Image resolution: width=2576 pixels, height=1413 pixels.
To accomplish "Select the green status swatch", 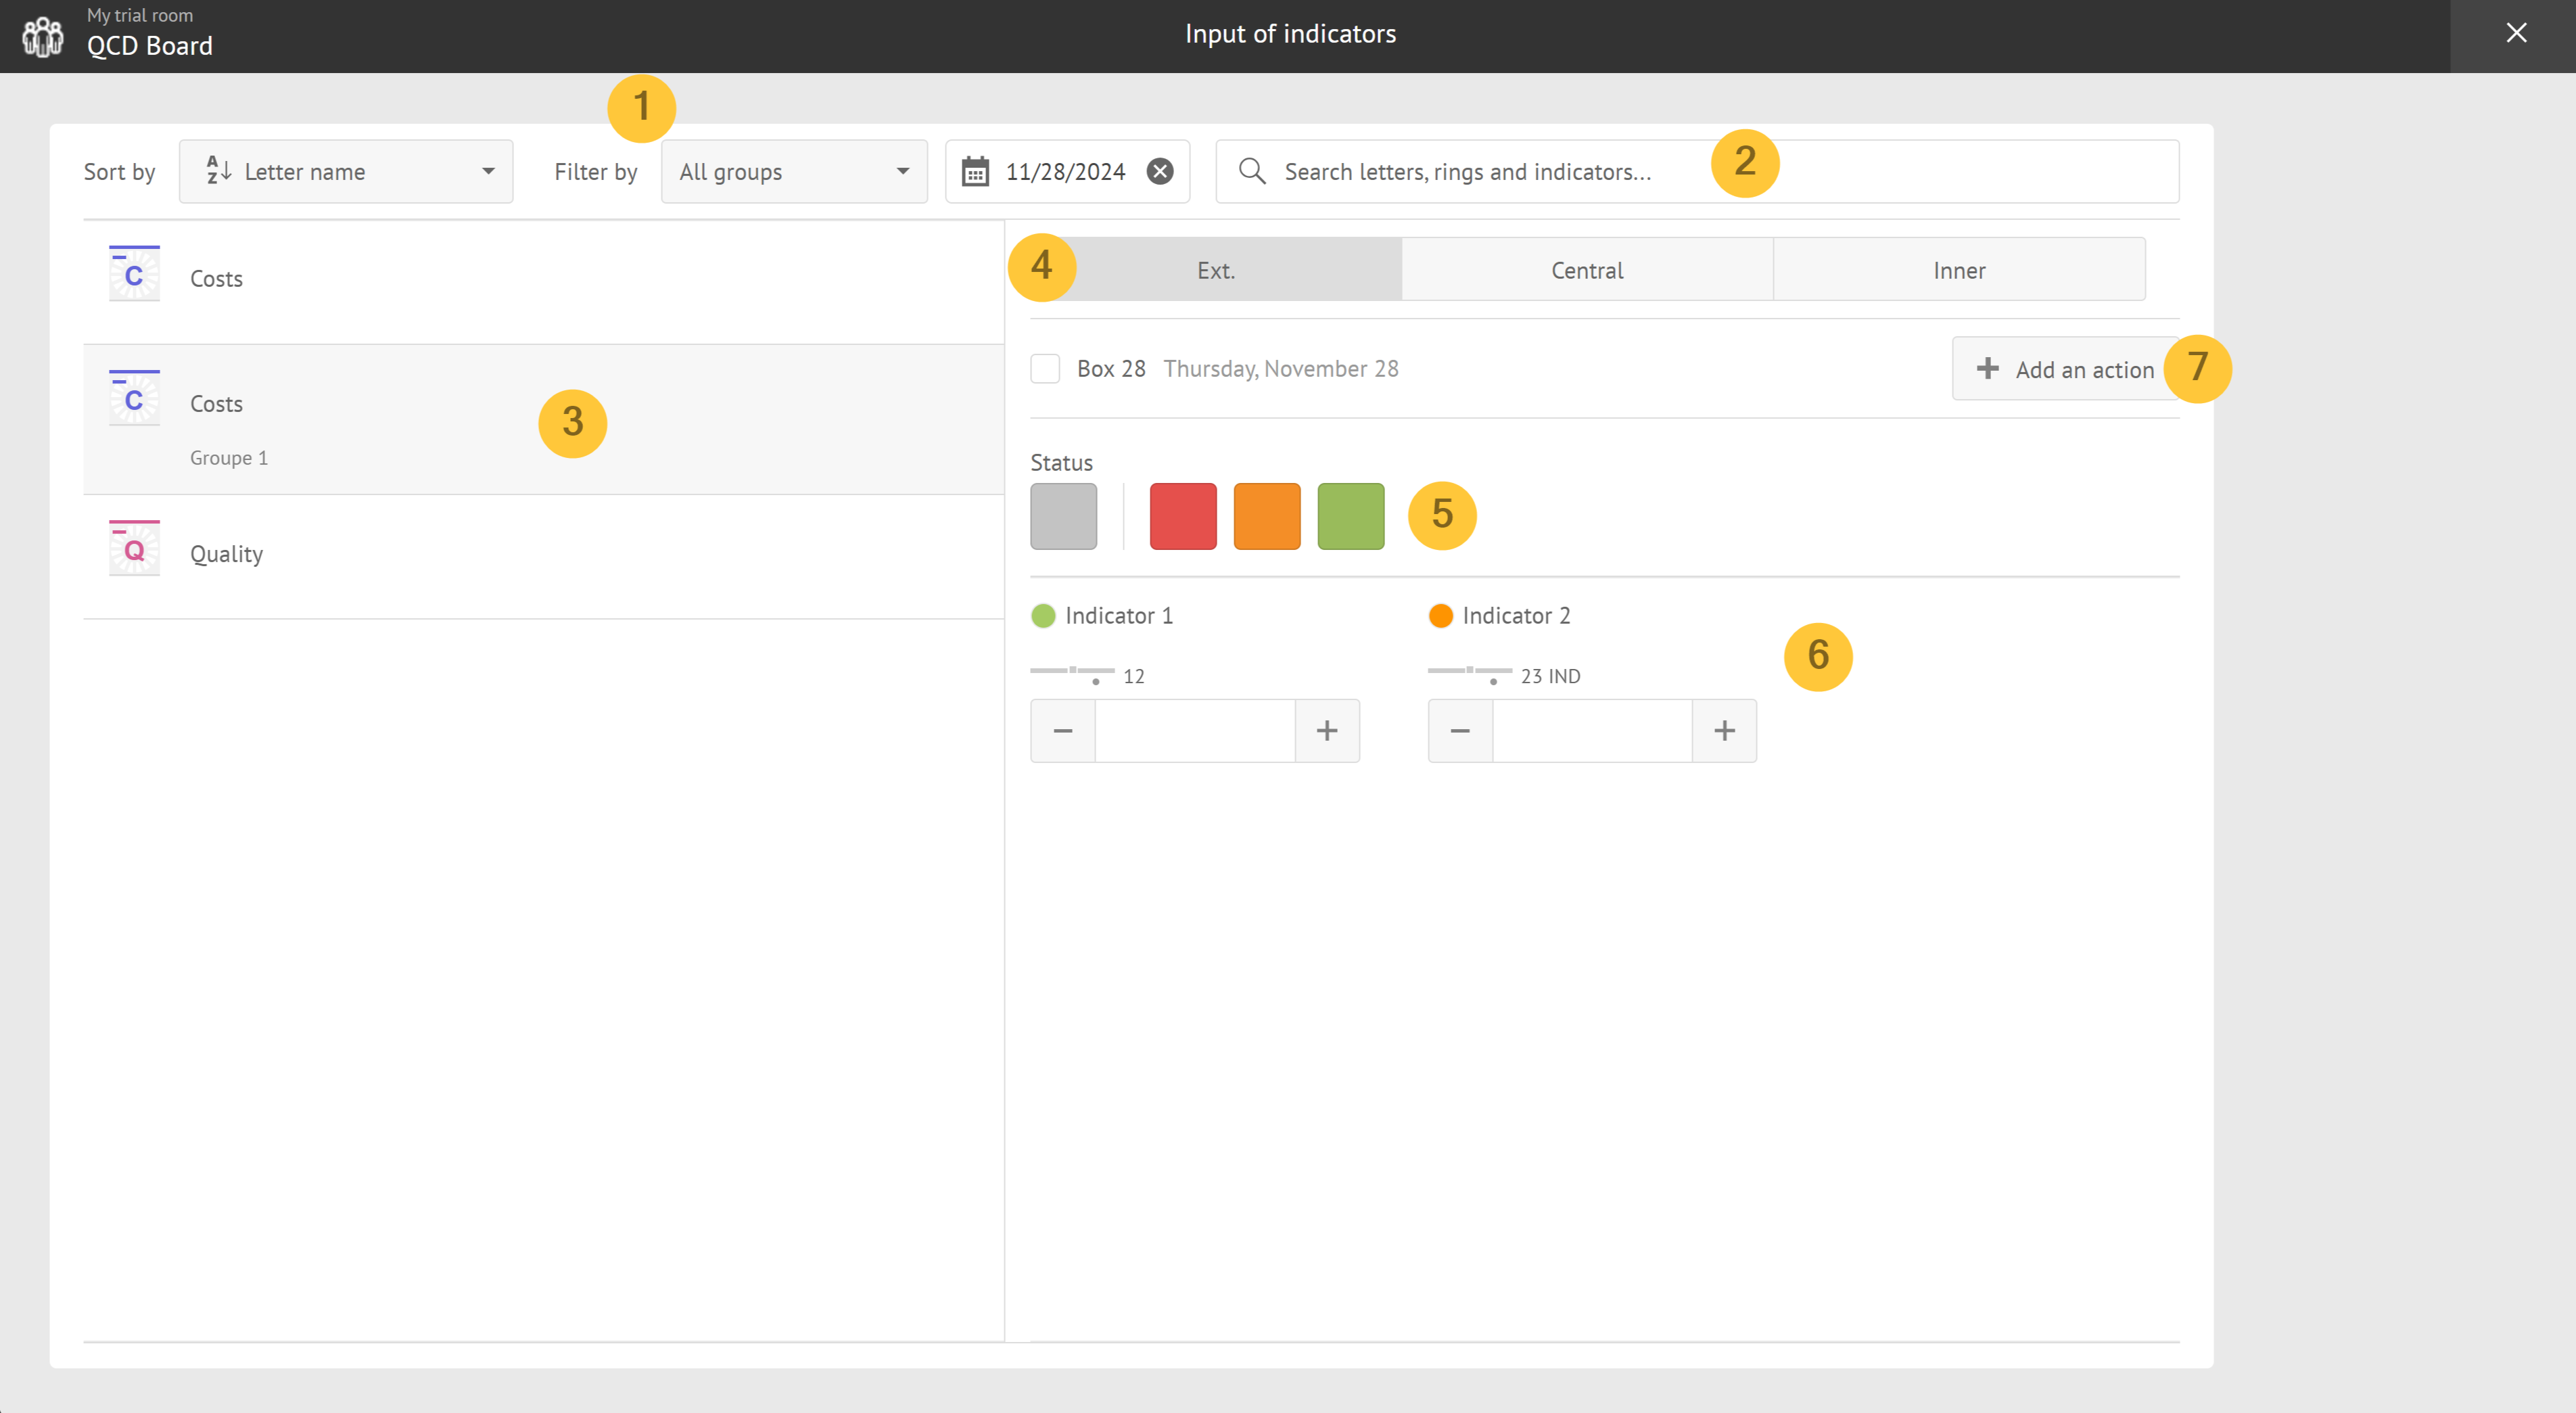I will [x=1351, y=516].
